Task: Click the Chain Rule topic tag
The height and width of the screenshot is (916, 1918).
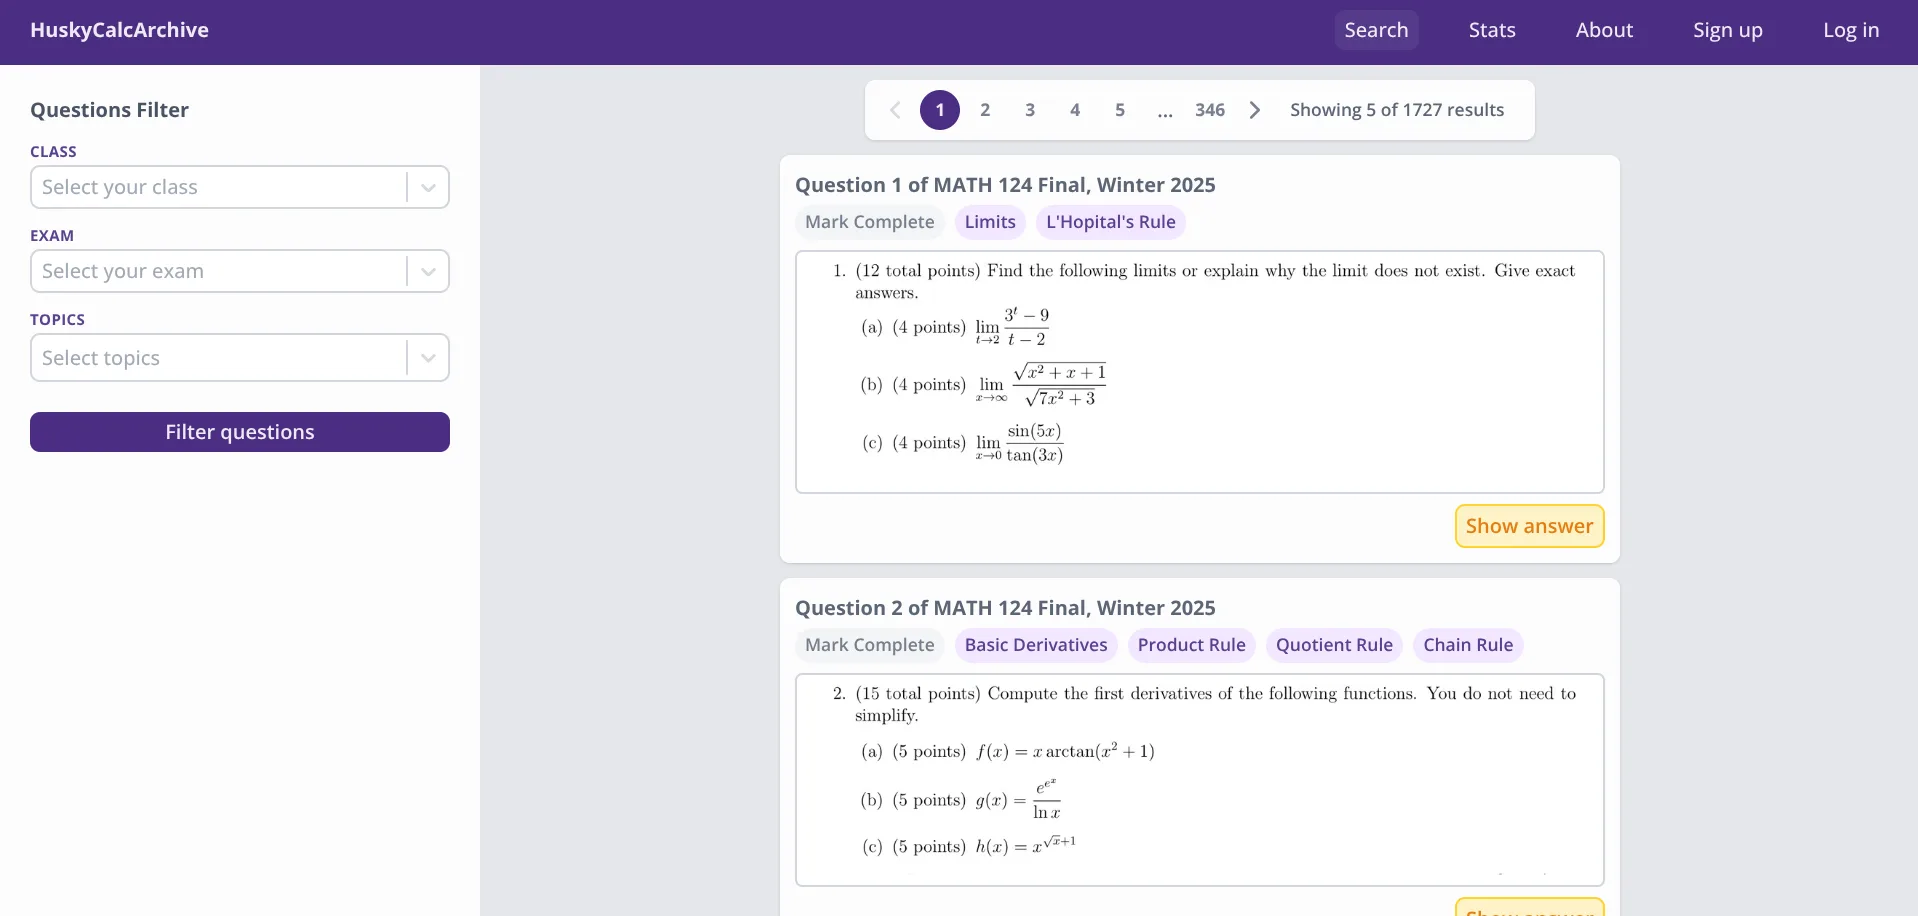Action: 1468,645
